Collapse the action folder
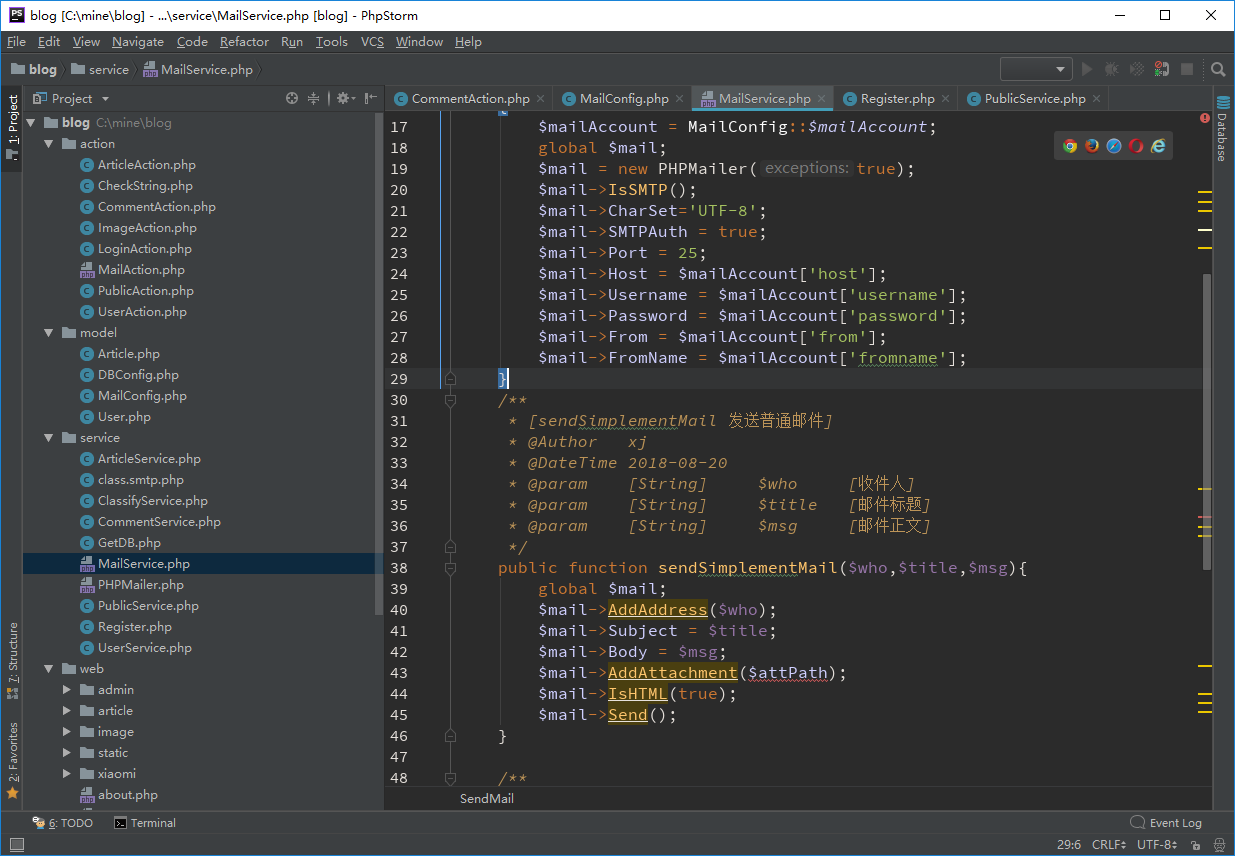This screenshot has height=856, width=1235. tap(49, 144)
